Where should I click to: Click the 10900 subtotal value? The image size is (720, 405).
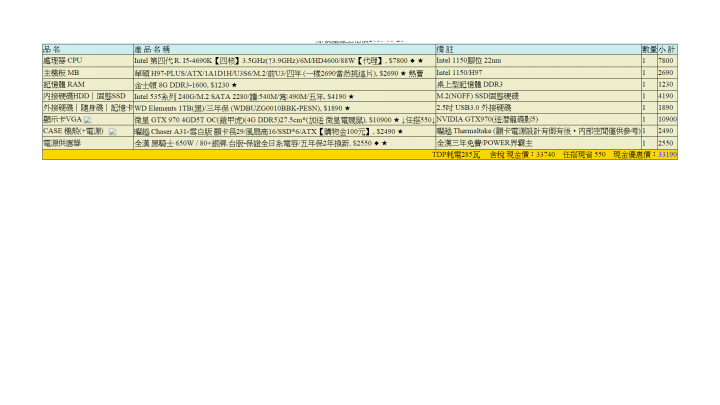coord(668,119)
